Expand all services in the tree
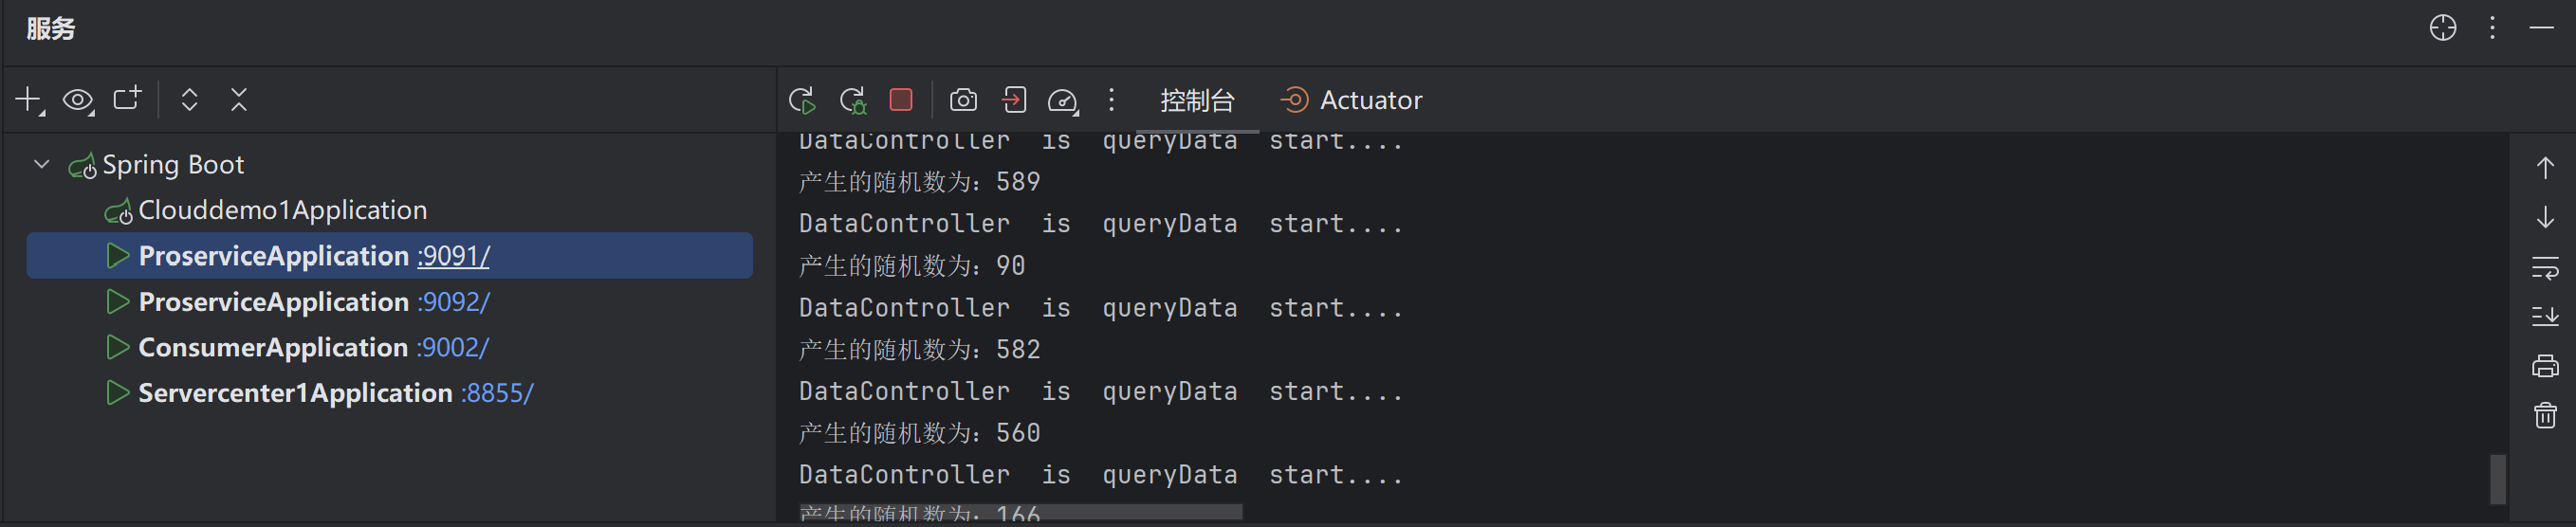2576x527 pixels. point(189,100)
